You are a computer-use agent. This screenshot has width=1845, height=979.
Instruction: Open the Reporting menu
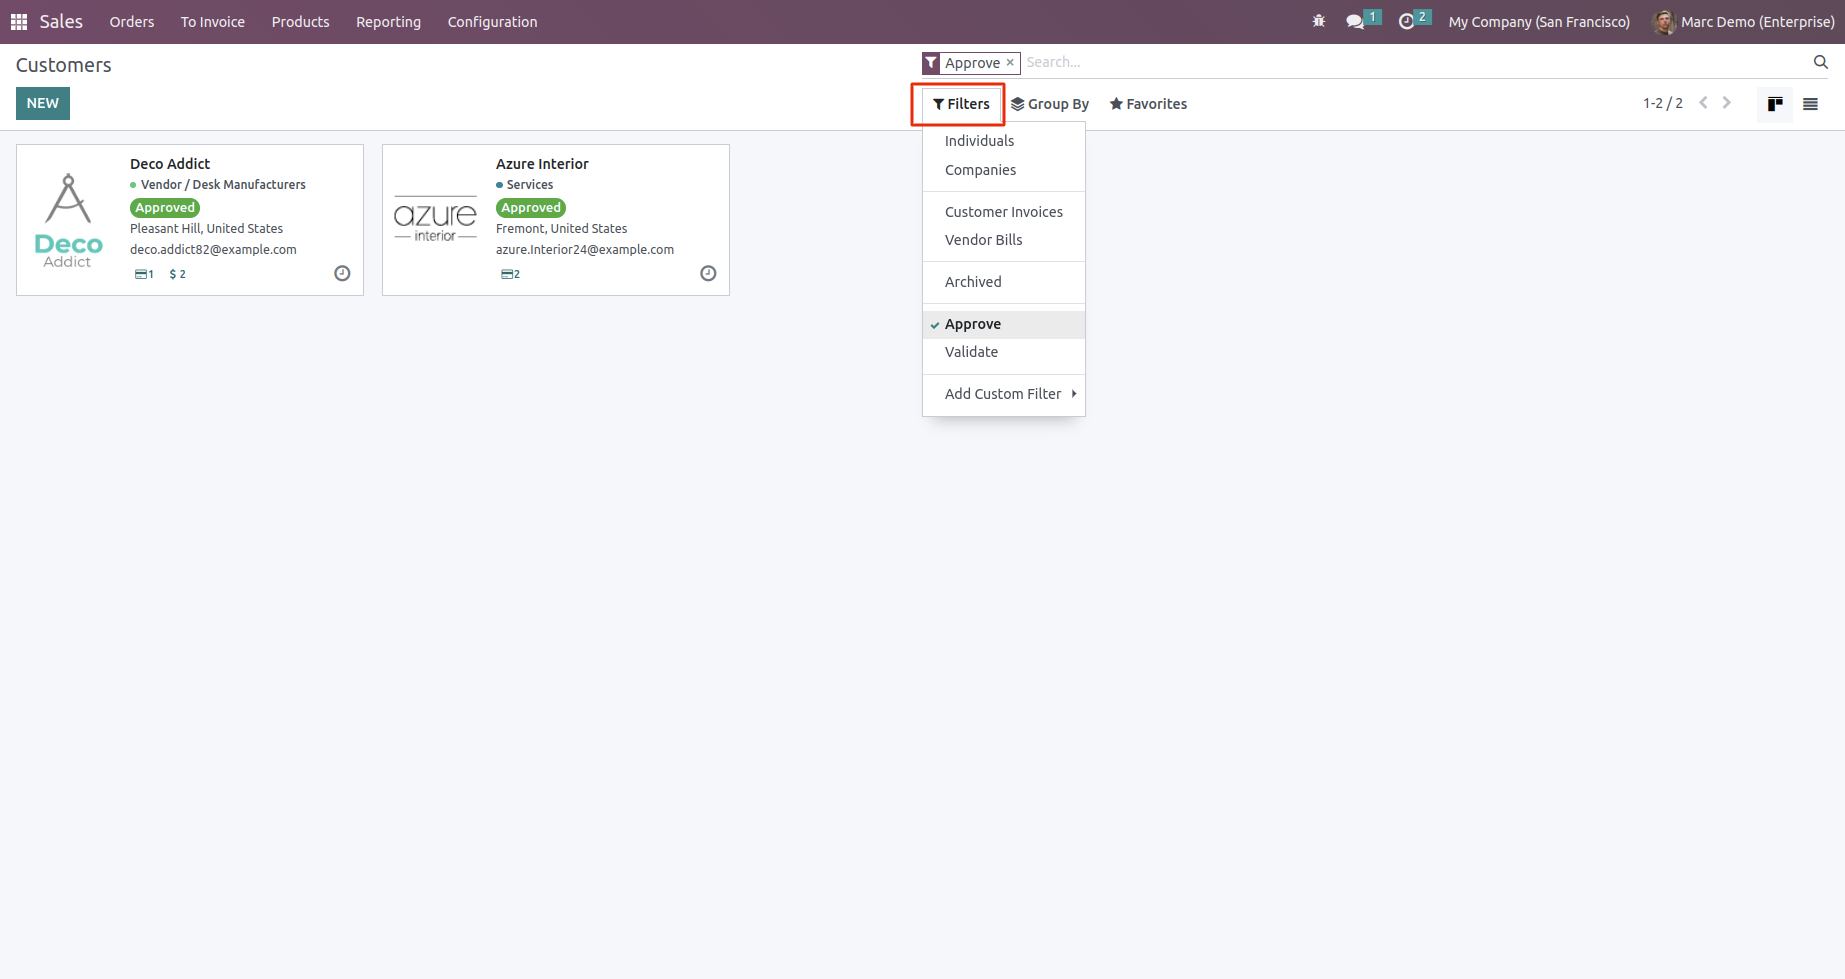tap(389, 22)
